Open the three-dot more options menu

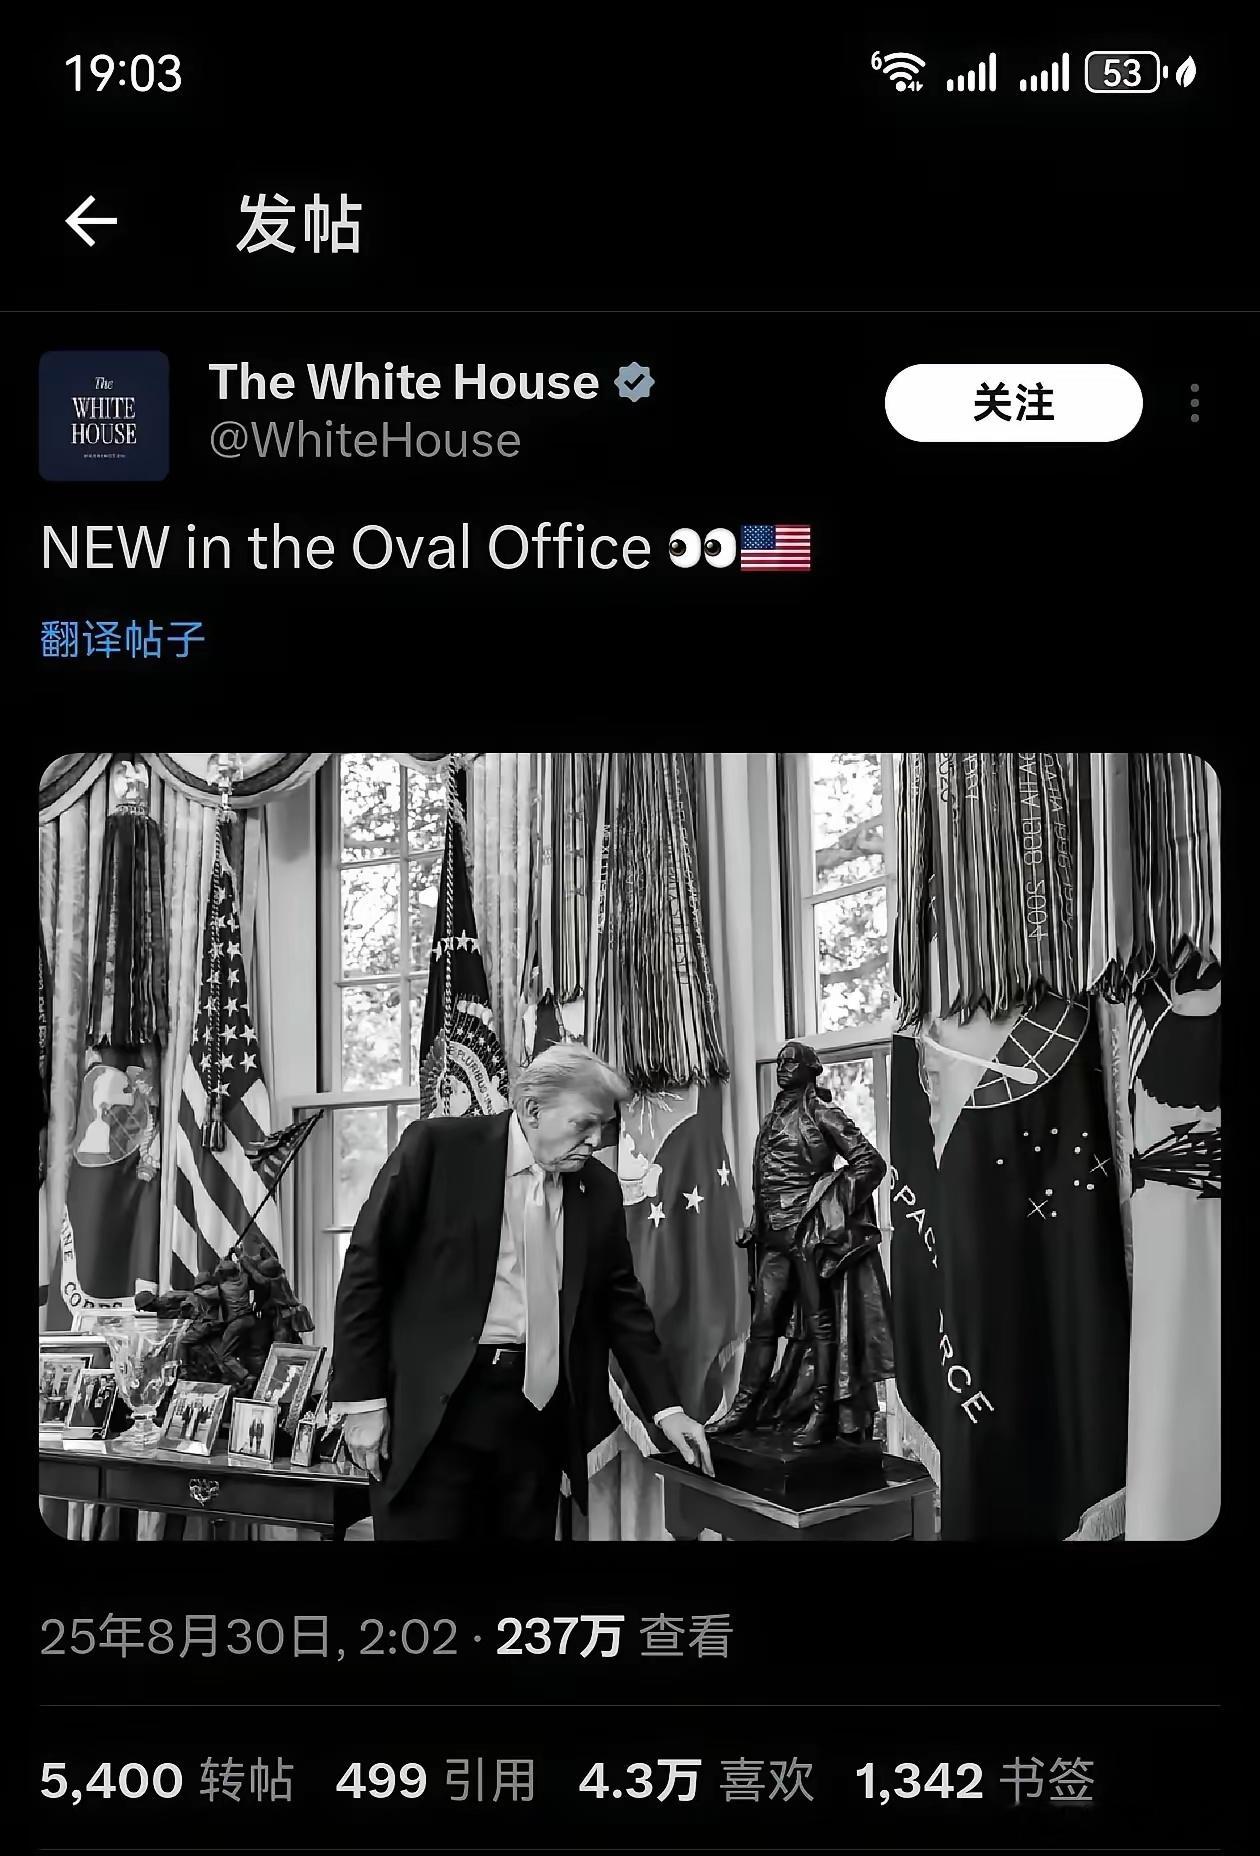pyautogui.click(x=1194, y=403)
